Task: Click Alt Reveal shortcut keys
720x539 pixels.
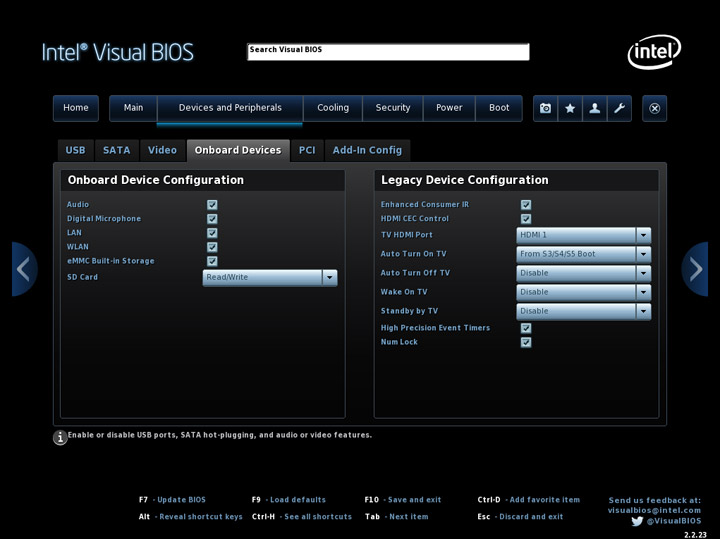Action: click(191, 517)
